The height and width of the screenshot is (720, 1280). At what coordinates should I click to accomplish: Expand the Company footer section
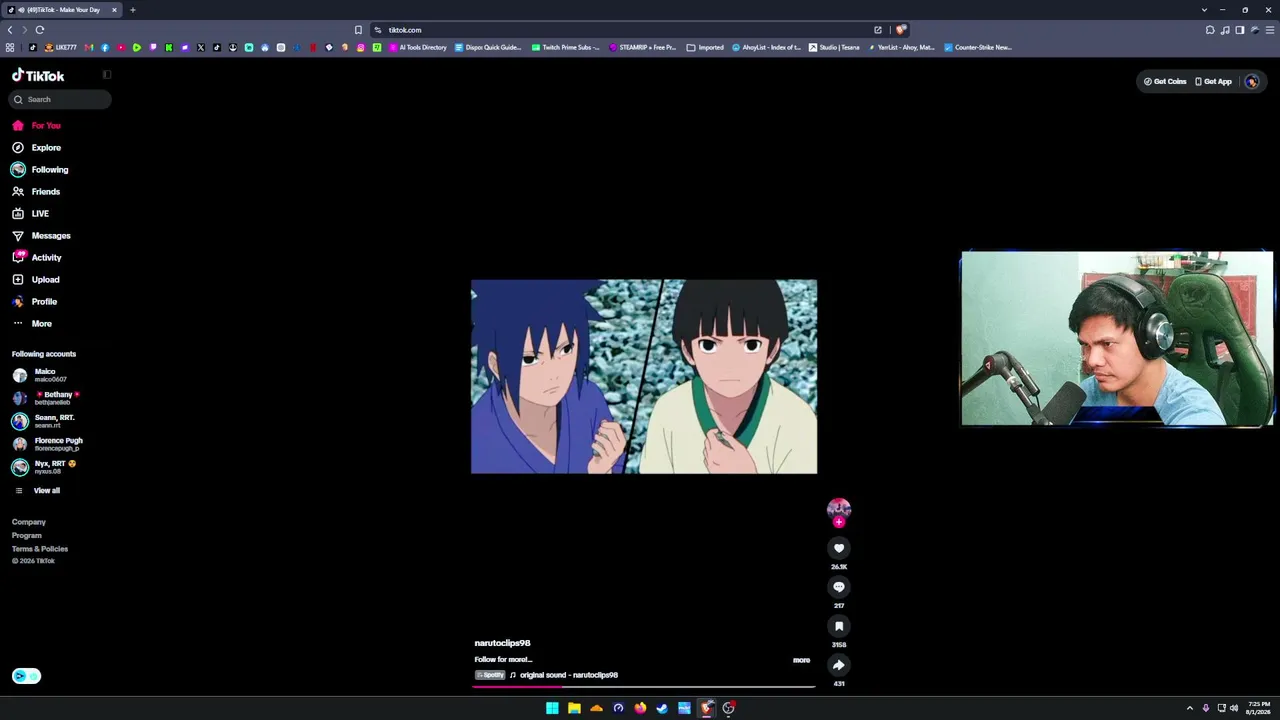29,522
